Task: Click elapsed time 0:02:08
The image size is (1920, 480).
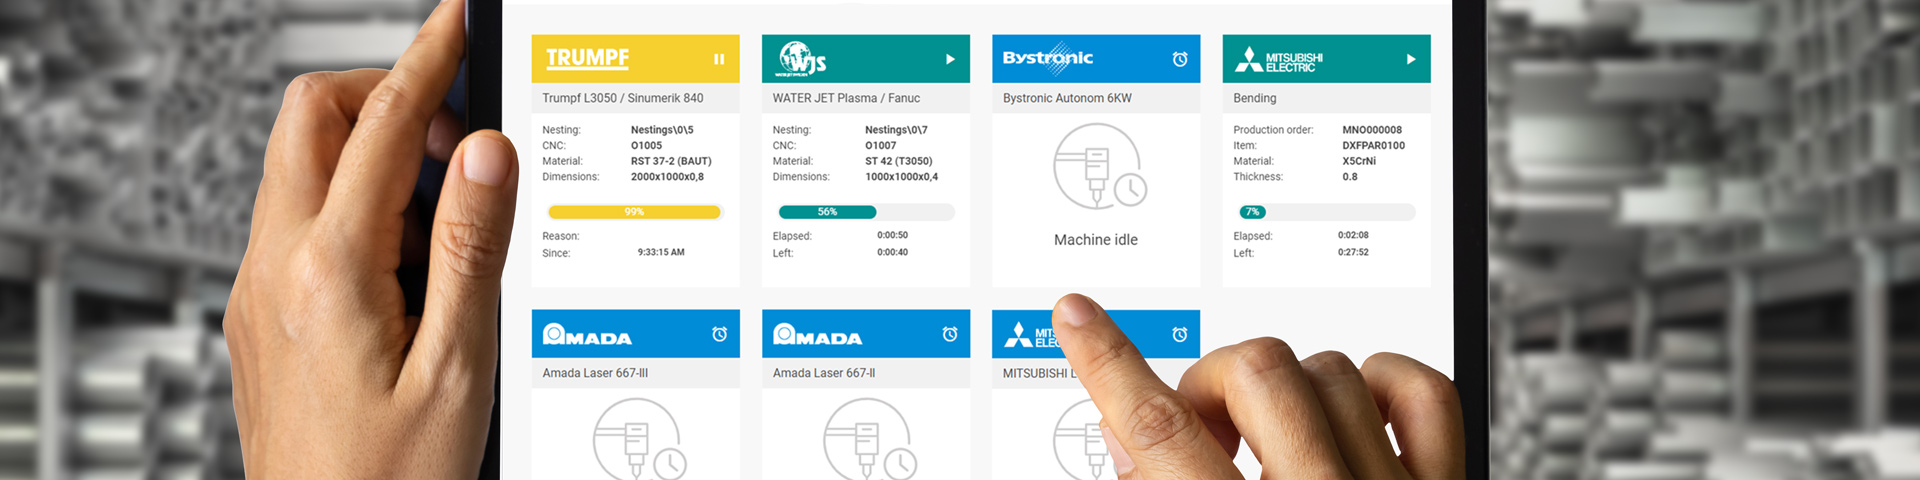Action: click(x=1353, y=236)
